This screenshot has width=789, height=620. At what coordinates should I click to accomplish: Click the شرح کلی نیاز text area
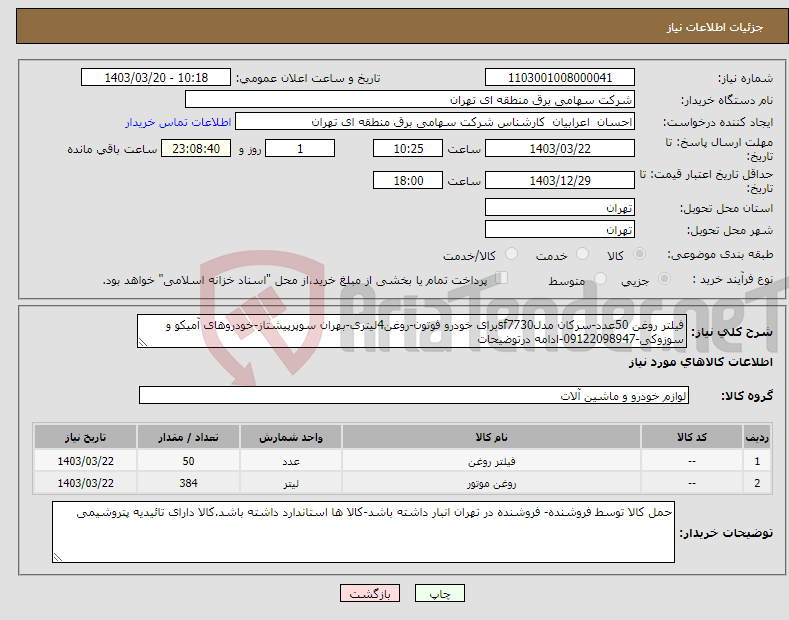(x=412, y=331)
